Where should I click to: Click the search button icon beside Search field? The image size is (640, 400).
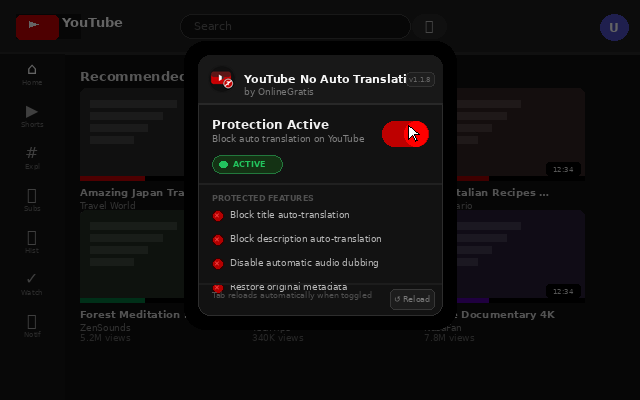(x=429, y=27)
